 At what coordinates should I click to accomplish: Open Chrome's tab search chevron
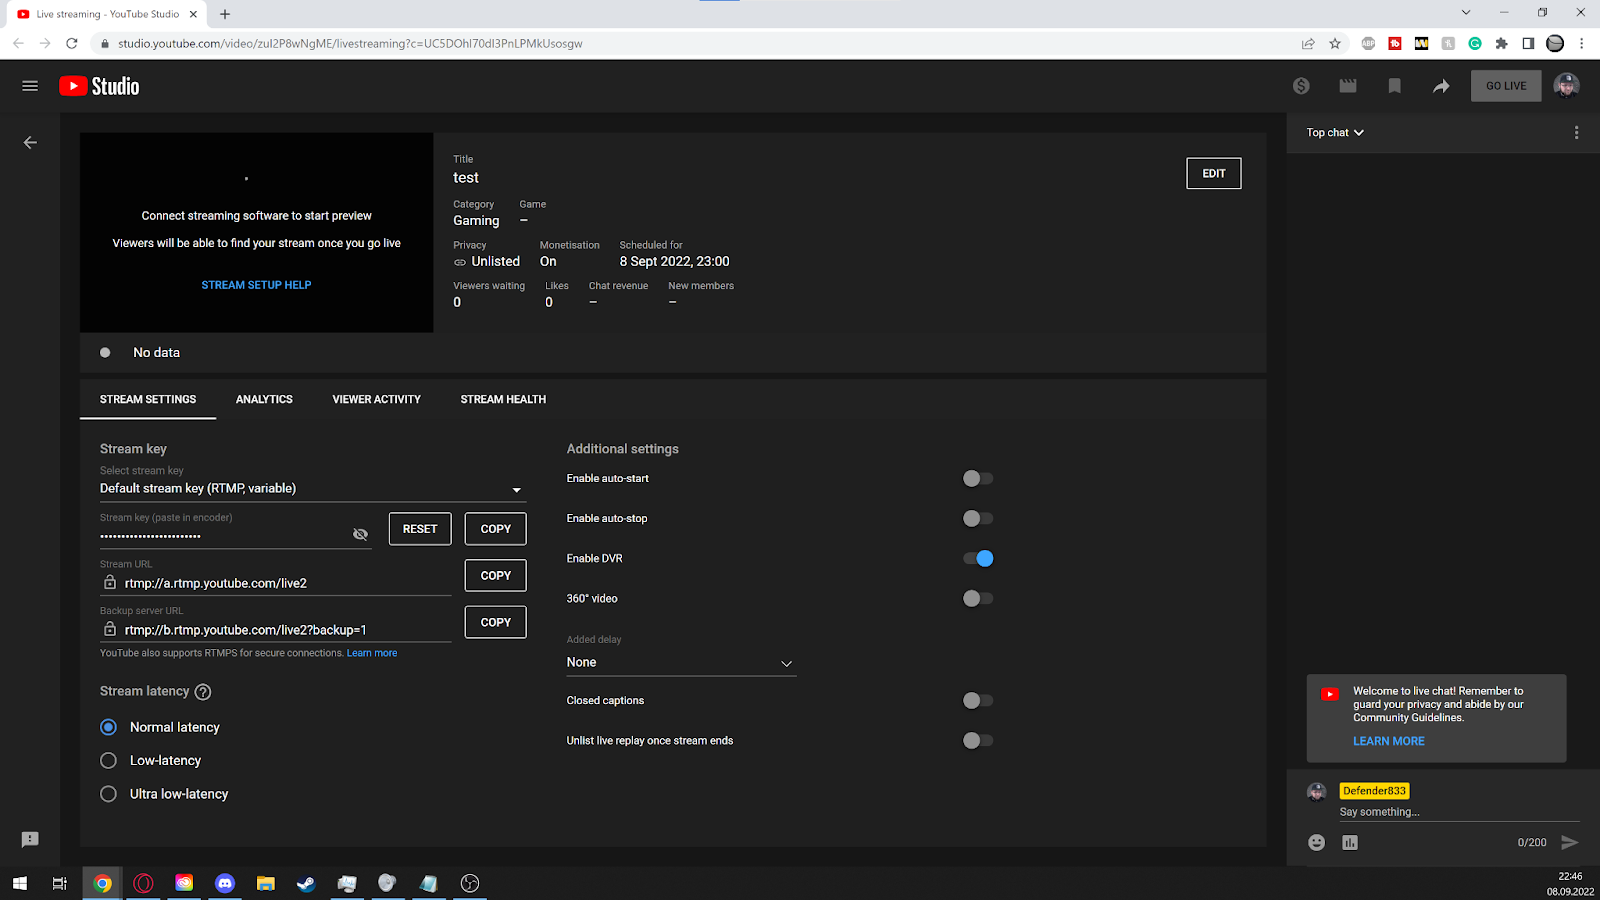click(1466, 13)
